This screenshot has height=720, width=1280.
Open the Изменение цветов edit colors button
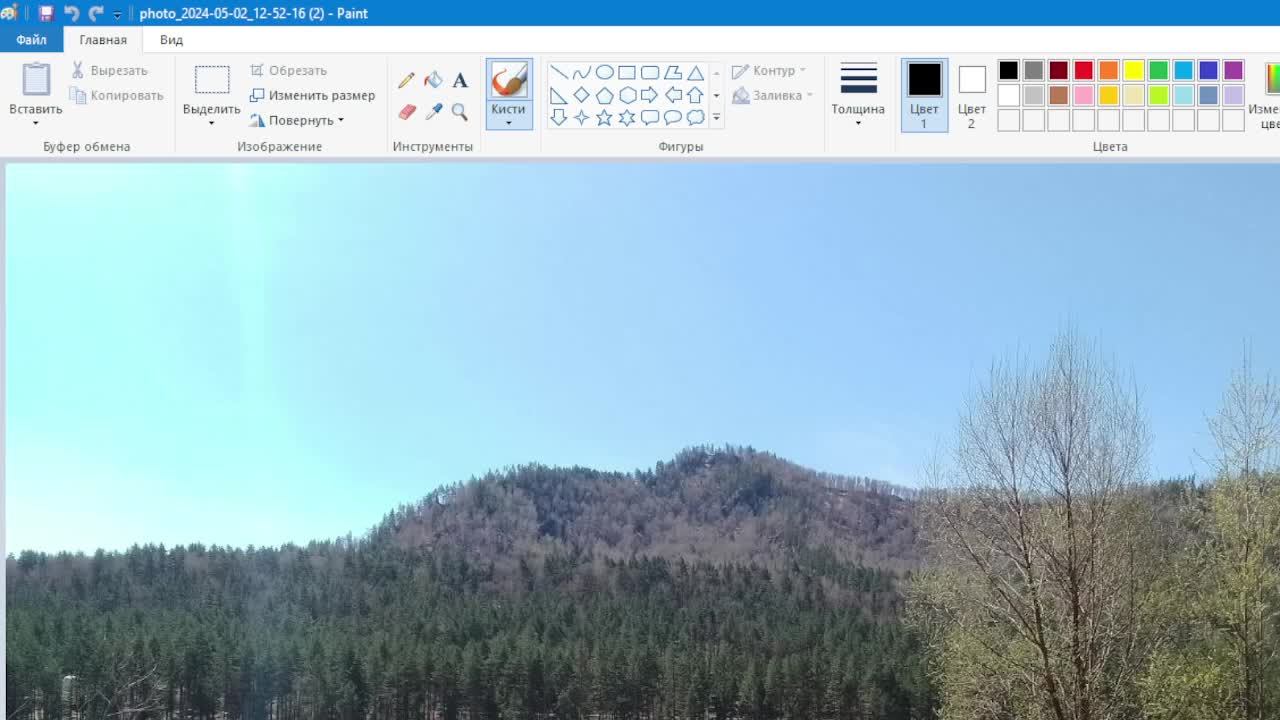tap(1266, 95)
